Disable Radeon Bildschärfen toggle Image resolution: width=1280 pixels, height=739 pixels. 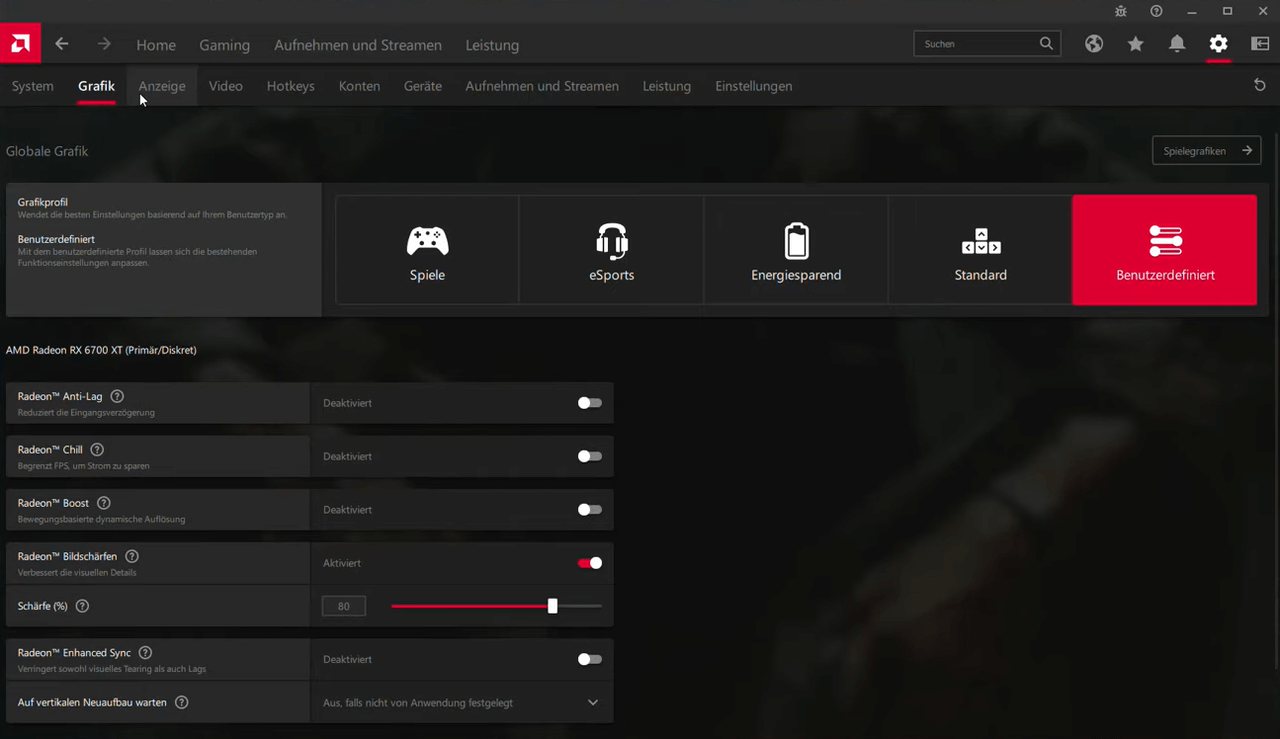590,563
